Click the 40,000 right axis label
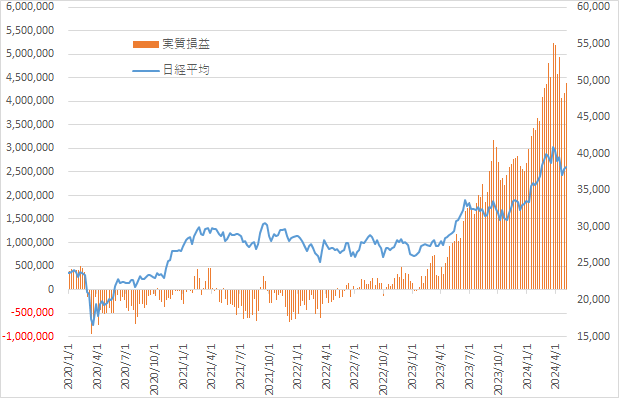 pyautogui.click(x=593, y=153)
